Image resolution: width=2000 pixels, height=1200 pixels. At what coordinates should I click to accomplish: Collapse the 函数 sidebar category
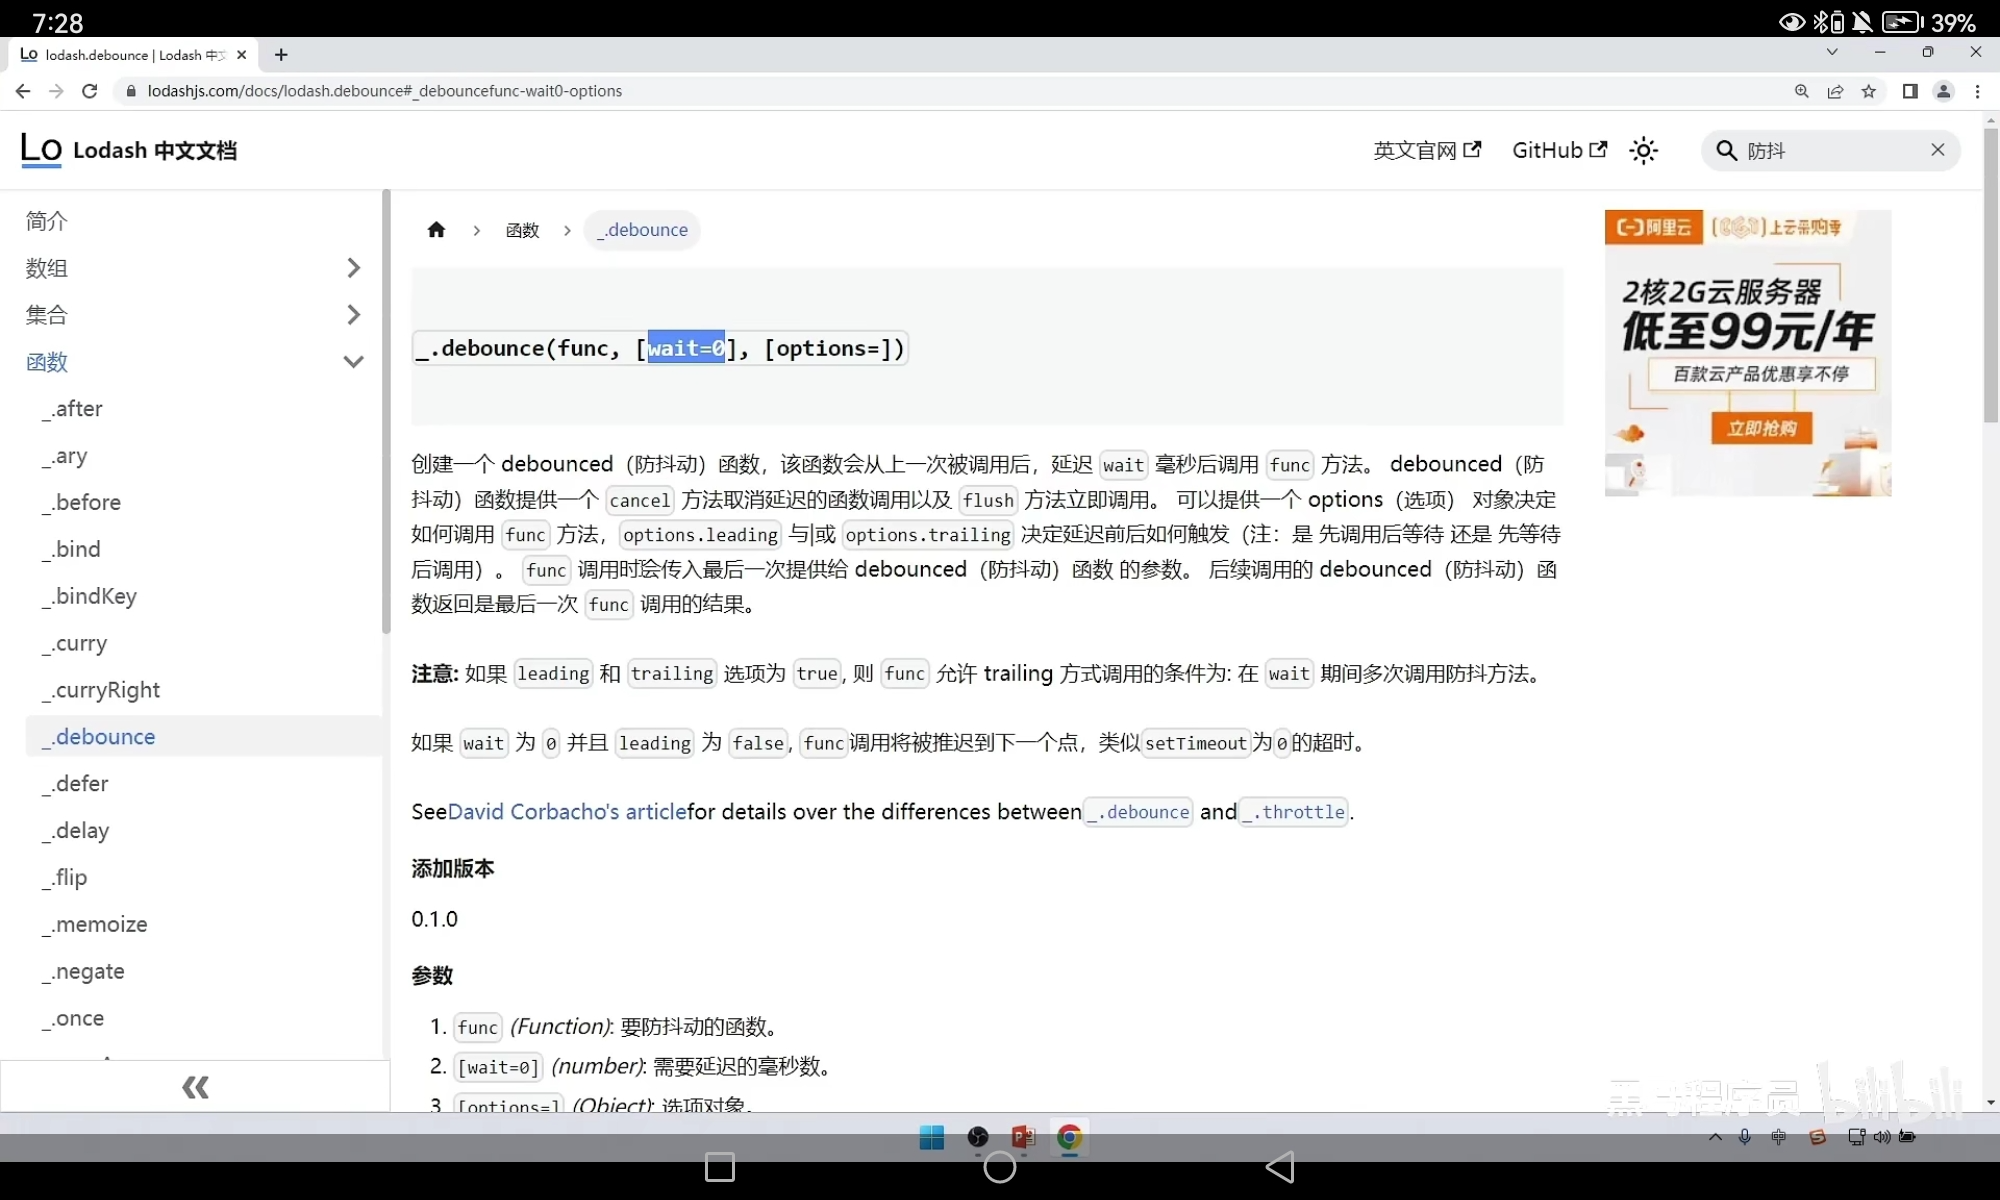352,362
